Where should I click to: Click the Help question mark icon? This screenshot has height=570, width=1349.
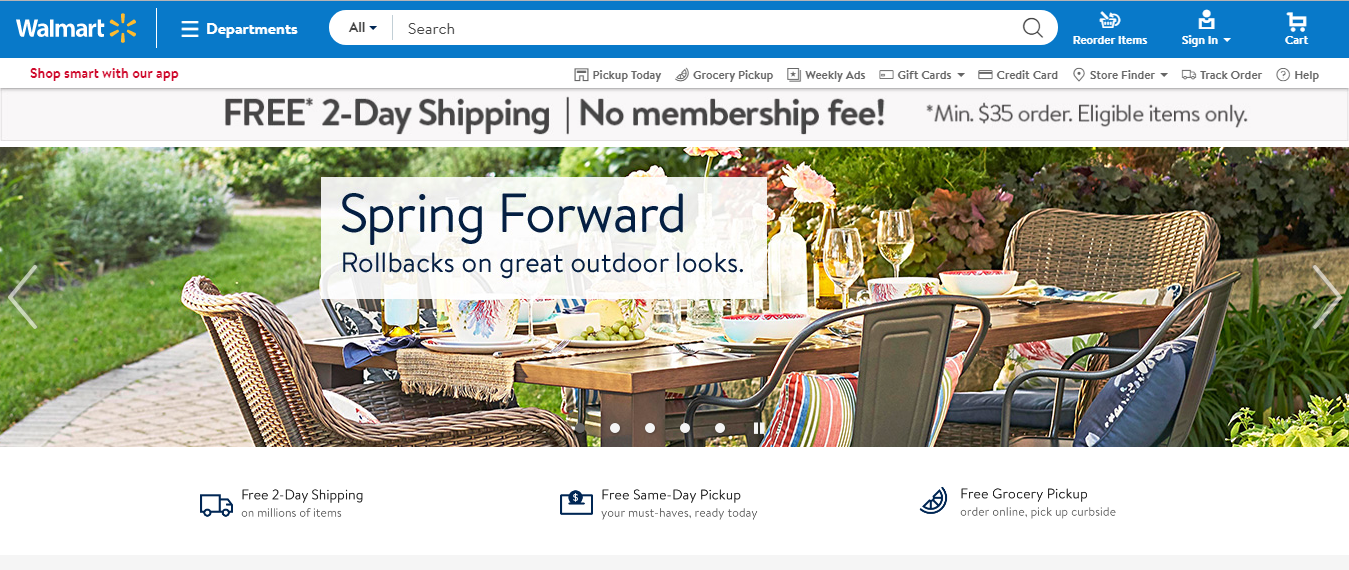pos(1283,75)
